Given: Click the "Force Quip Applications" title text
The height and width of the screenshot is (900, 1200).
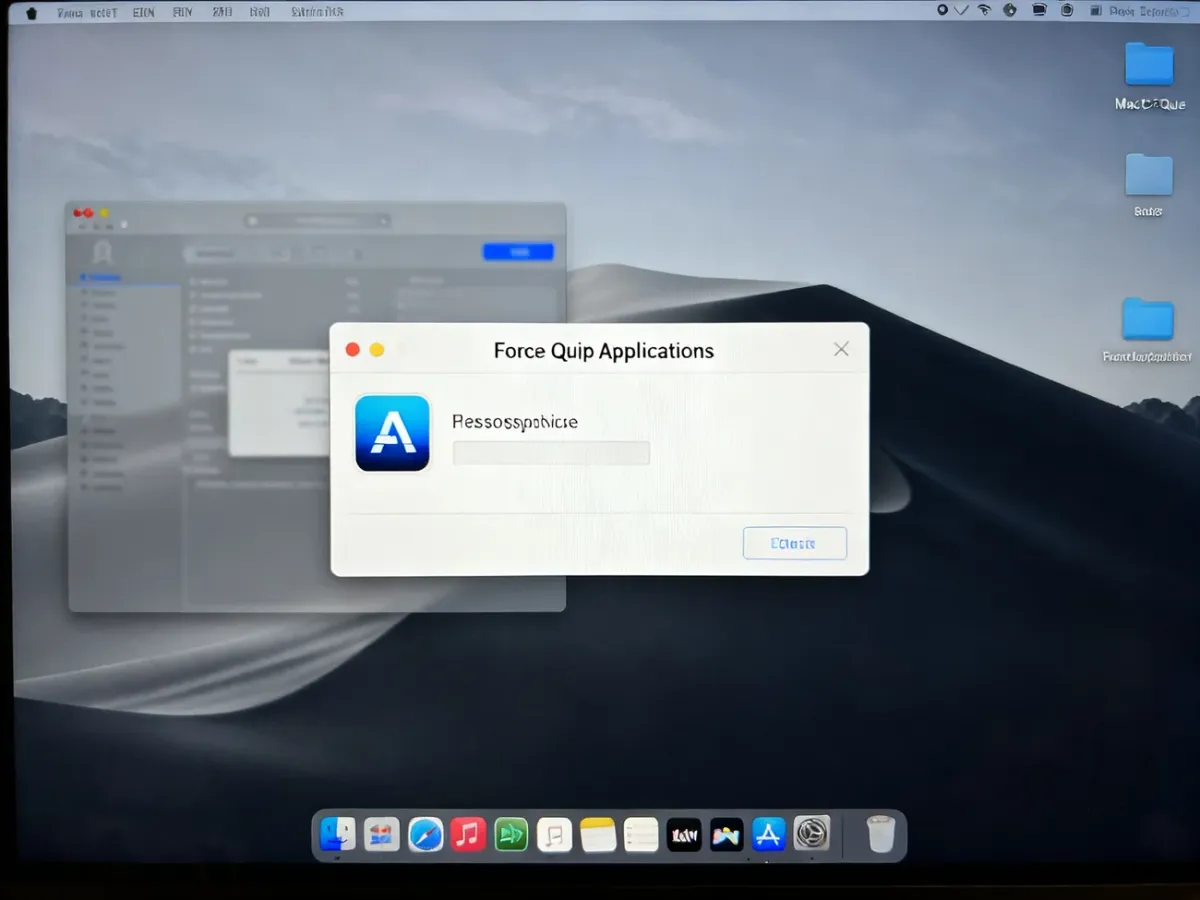Looking at the screenshot, I should 604,351.
